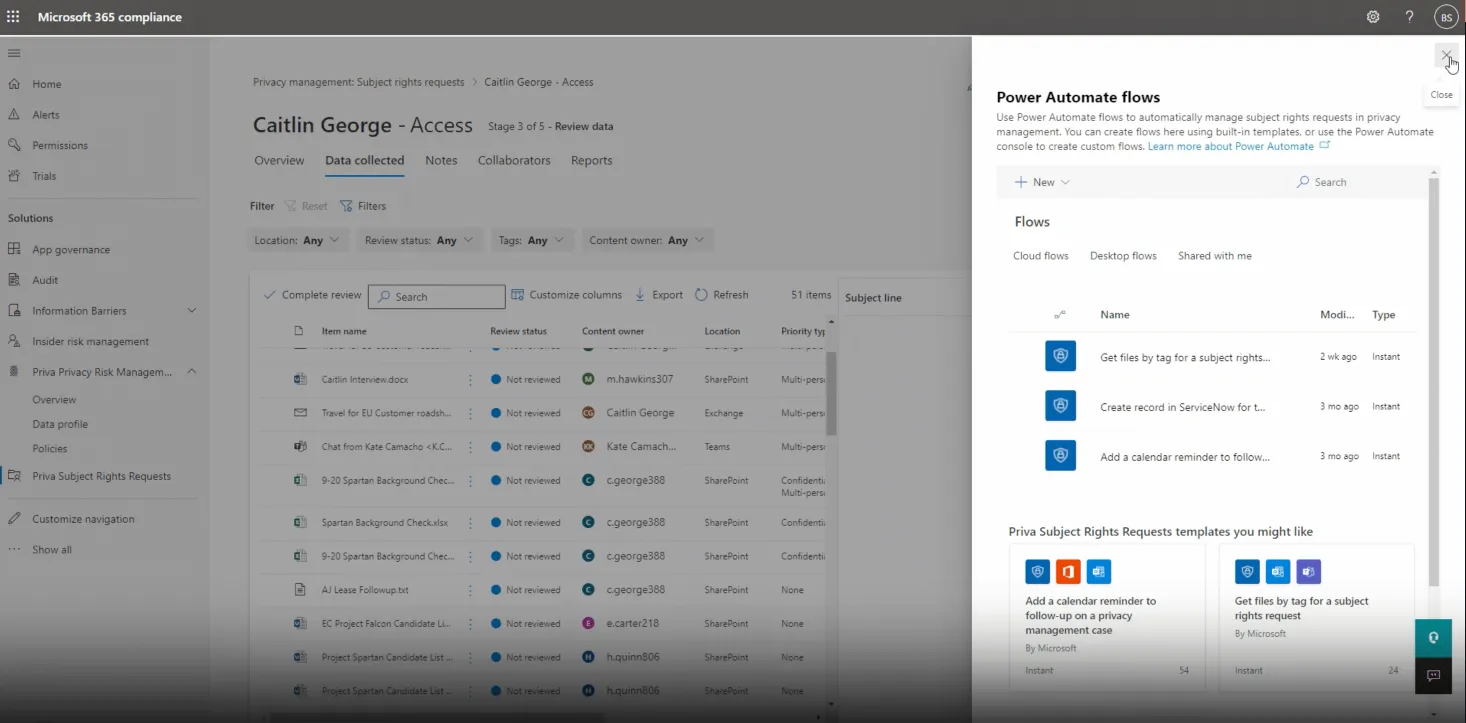Sort by Item name column header
The image size is (1466, 723).
tap(344, 331)
